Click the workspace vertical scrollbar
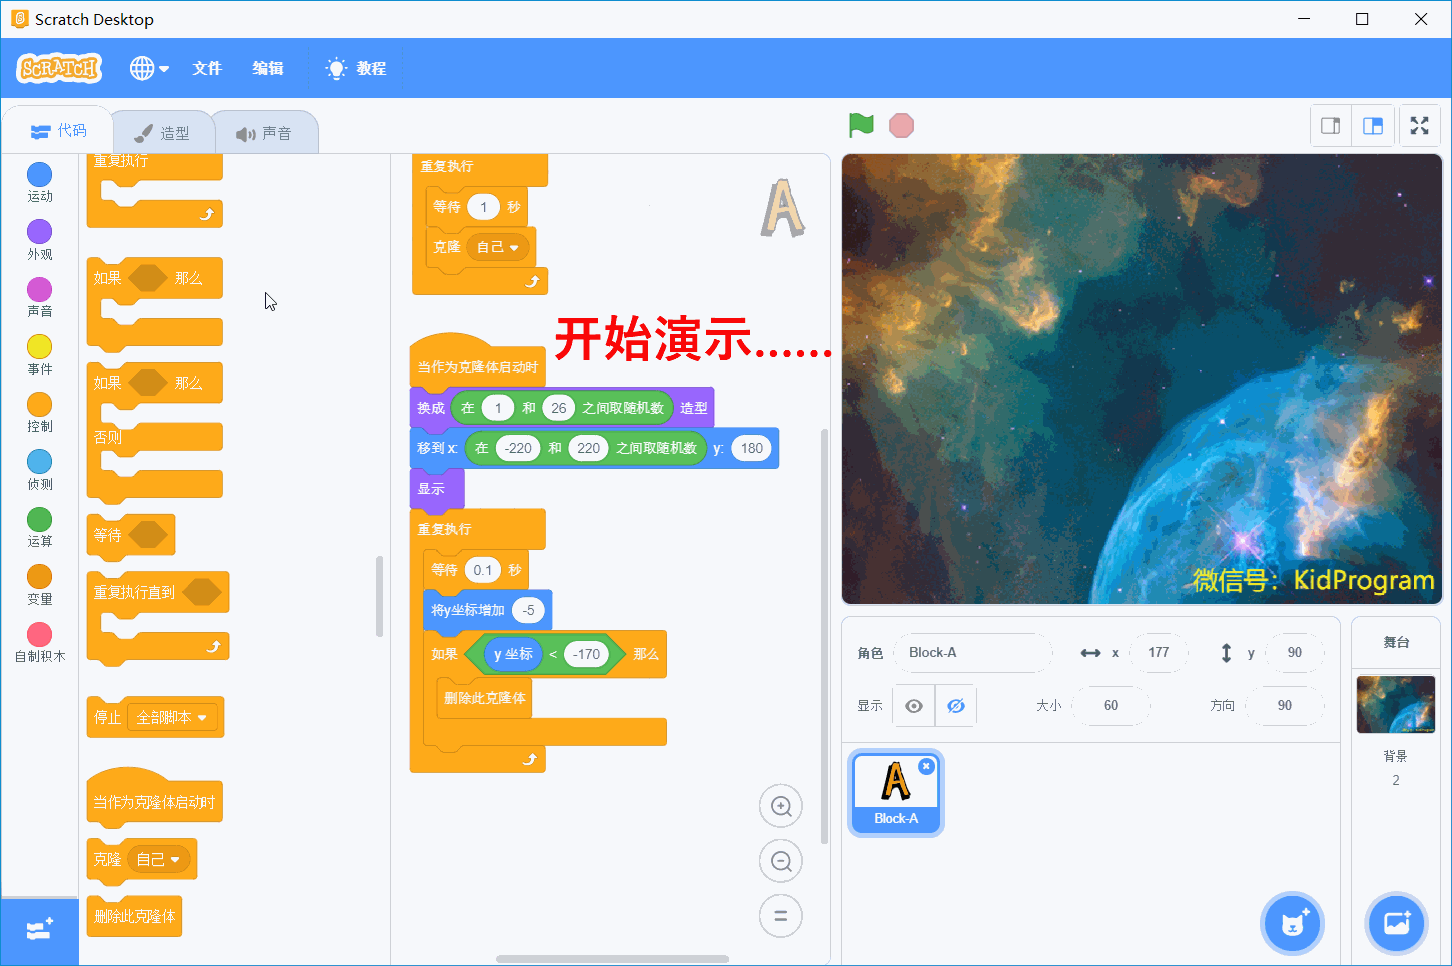This screenshot has width=1452, height=966. (824, 637)
